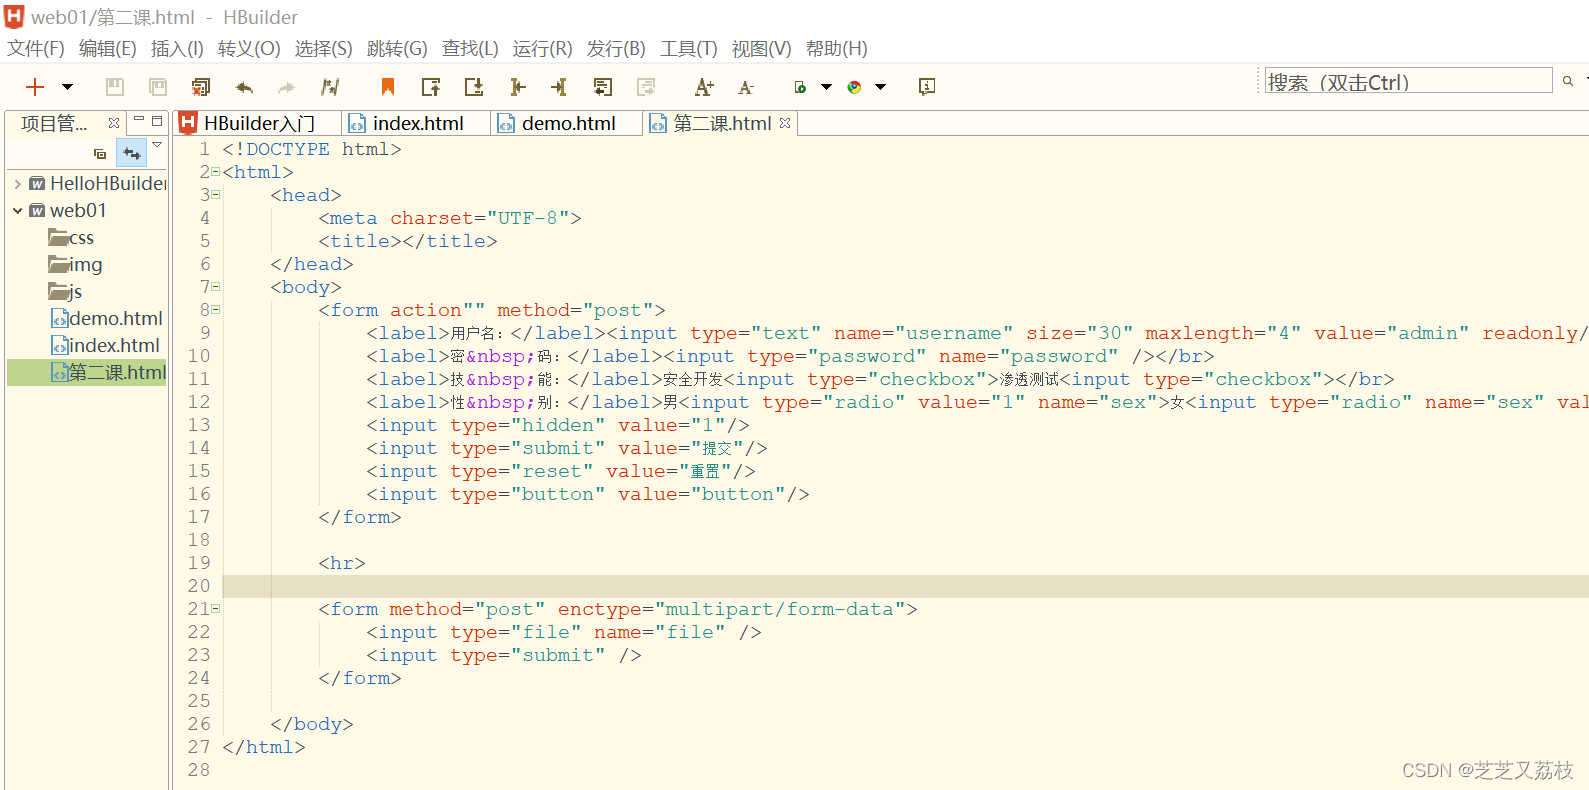Click the go forward edit location icon
This screenshot has height=790, width=1589.
(x=646, y=87)
